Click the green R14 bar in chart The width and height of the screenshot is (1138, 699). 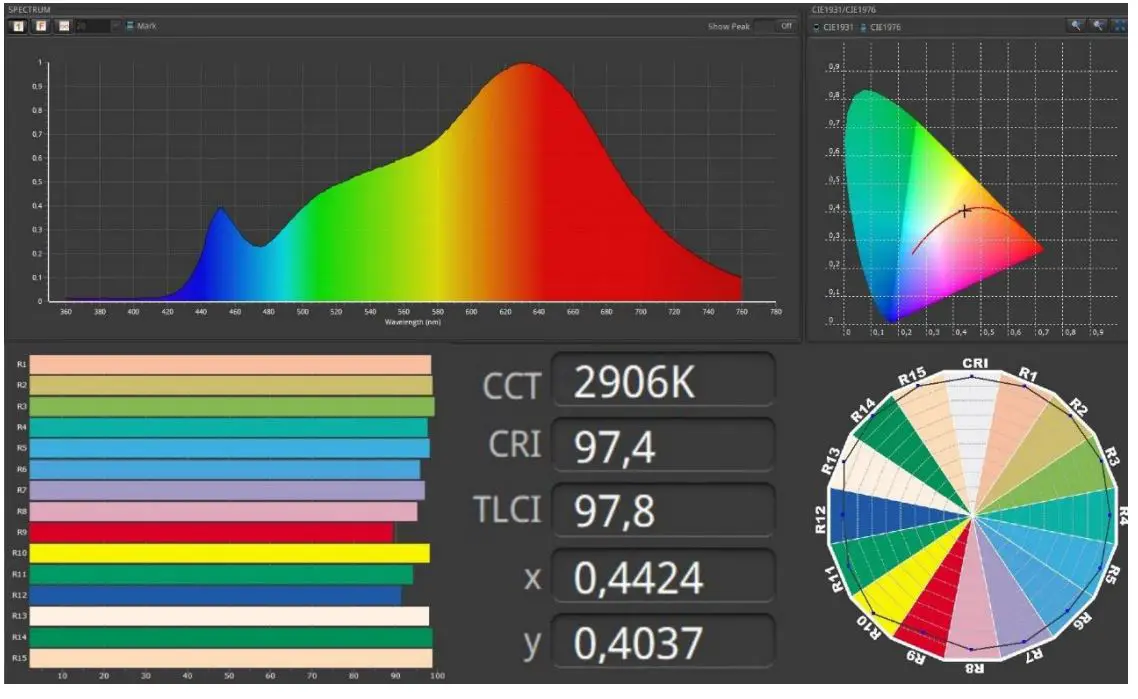pyautogui.click(x=231, y=637)
